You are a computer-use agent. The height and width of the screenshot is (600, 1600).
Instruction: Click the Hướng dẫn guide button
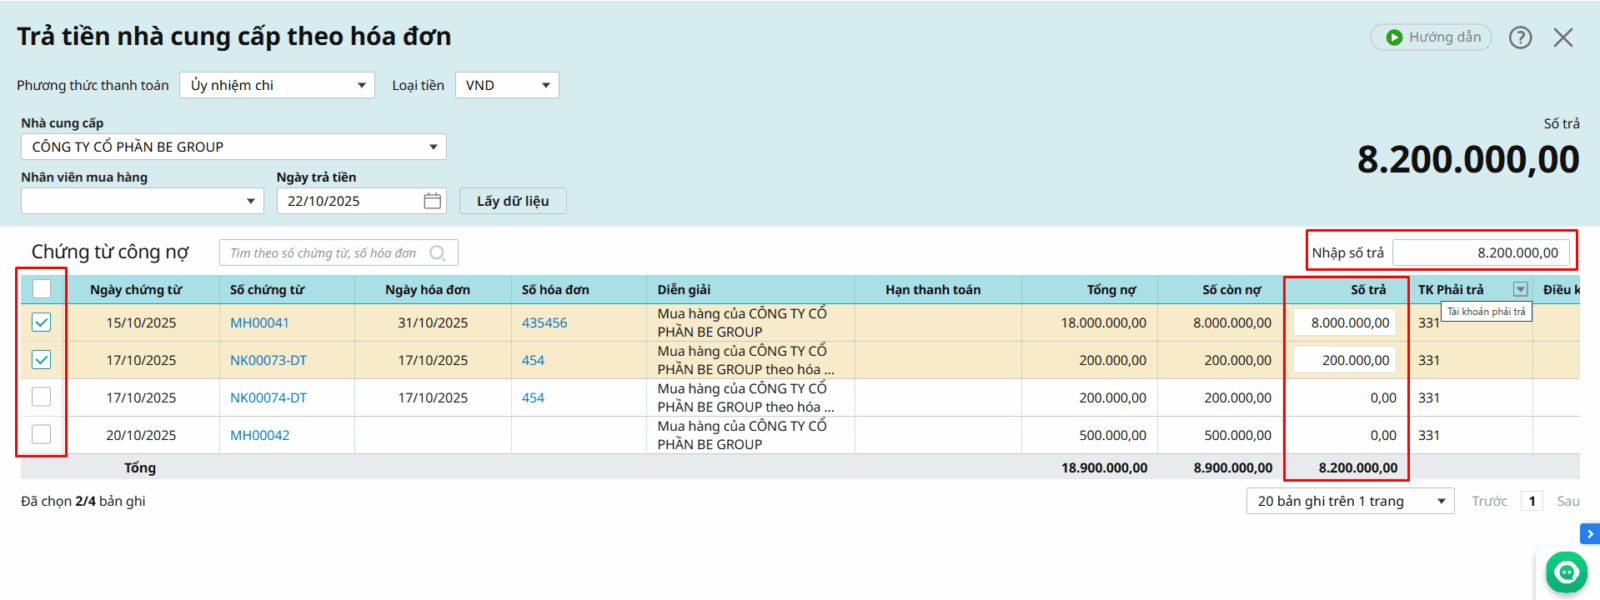(1431, 38)
